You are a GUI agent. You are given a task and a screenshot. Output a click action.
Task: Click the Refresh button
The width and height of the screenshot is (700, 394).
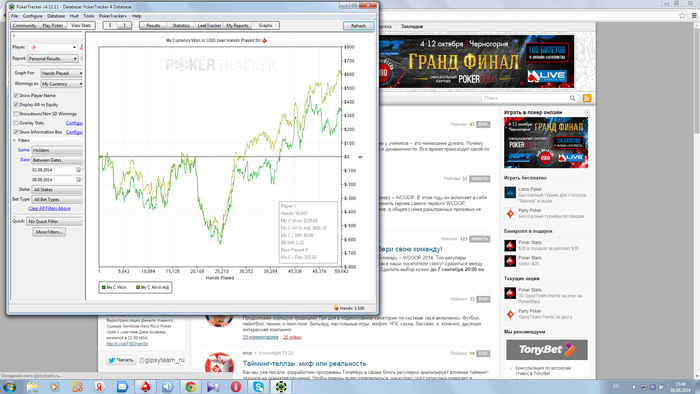[358, 26]
